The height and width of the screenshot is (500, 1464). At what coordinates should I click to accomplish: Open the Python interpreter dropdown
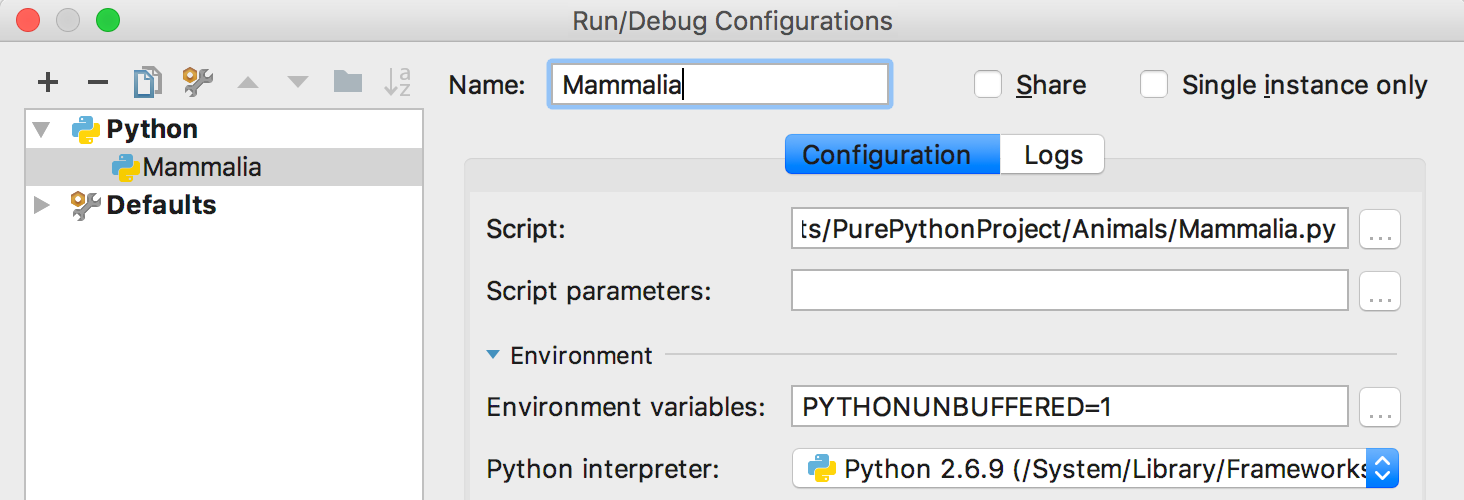coord(1382,468)
